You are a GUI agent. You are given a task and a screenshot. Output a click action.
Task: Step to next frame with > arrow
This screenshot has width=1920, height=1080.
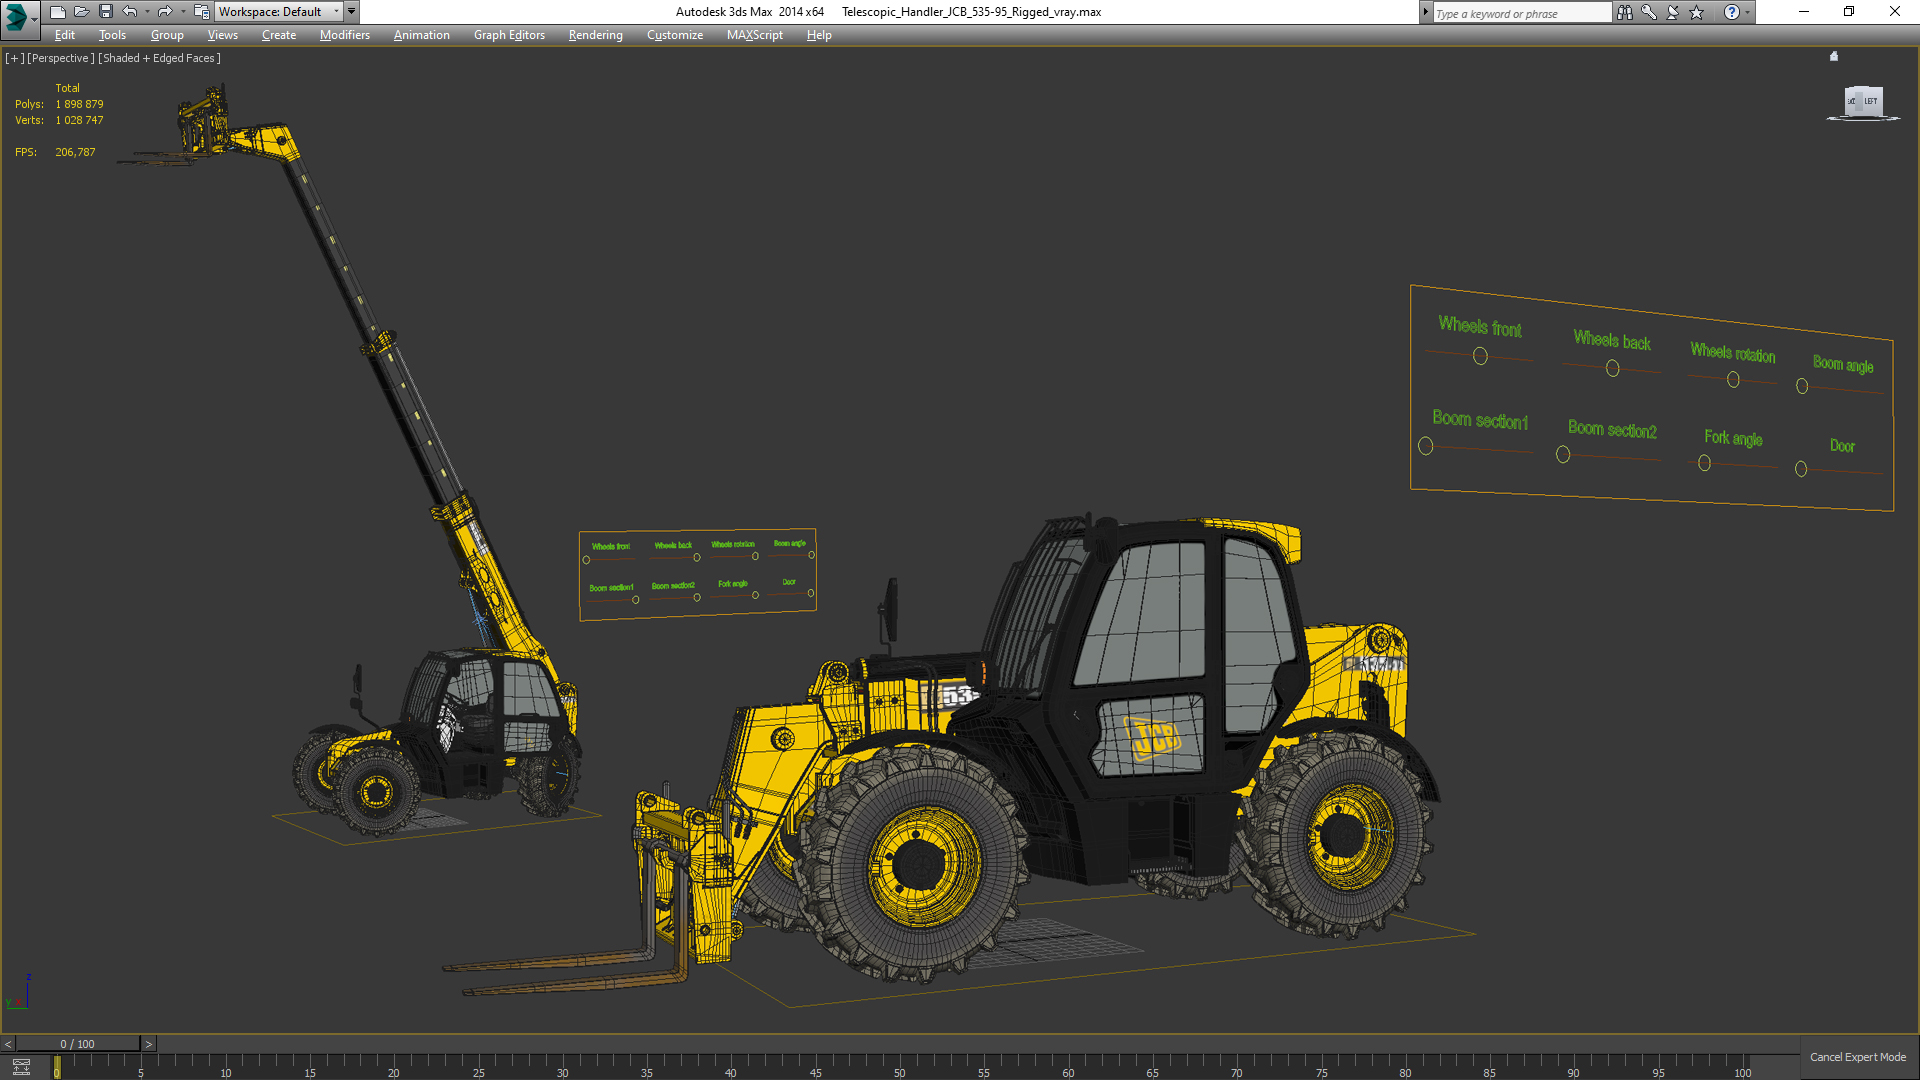pos(148,1044)
